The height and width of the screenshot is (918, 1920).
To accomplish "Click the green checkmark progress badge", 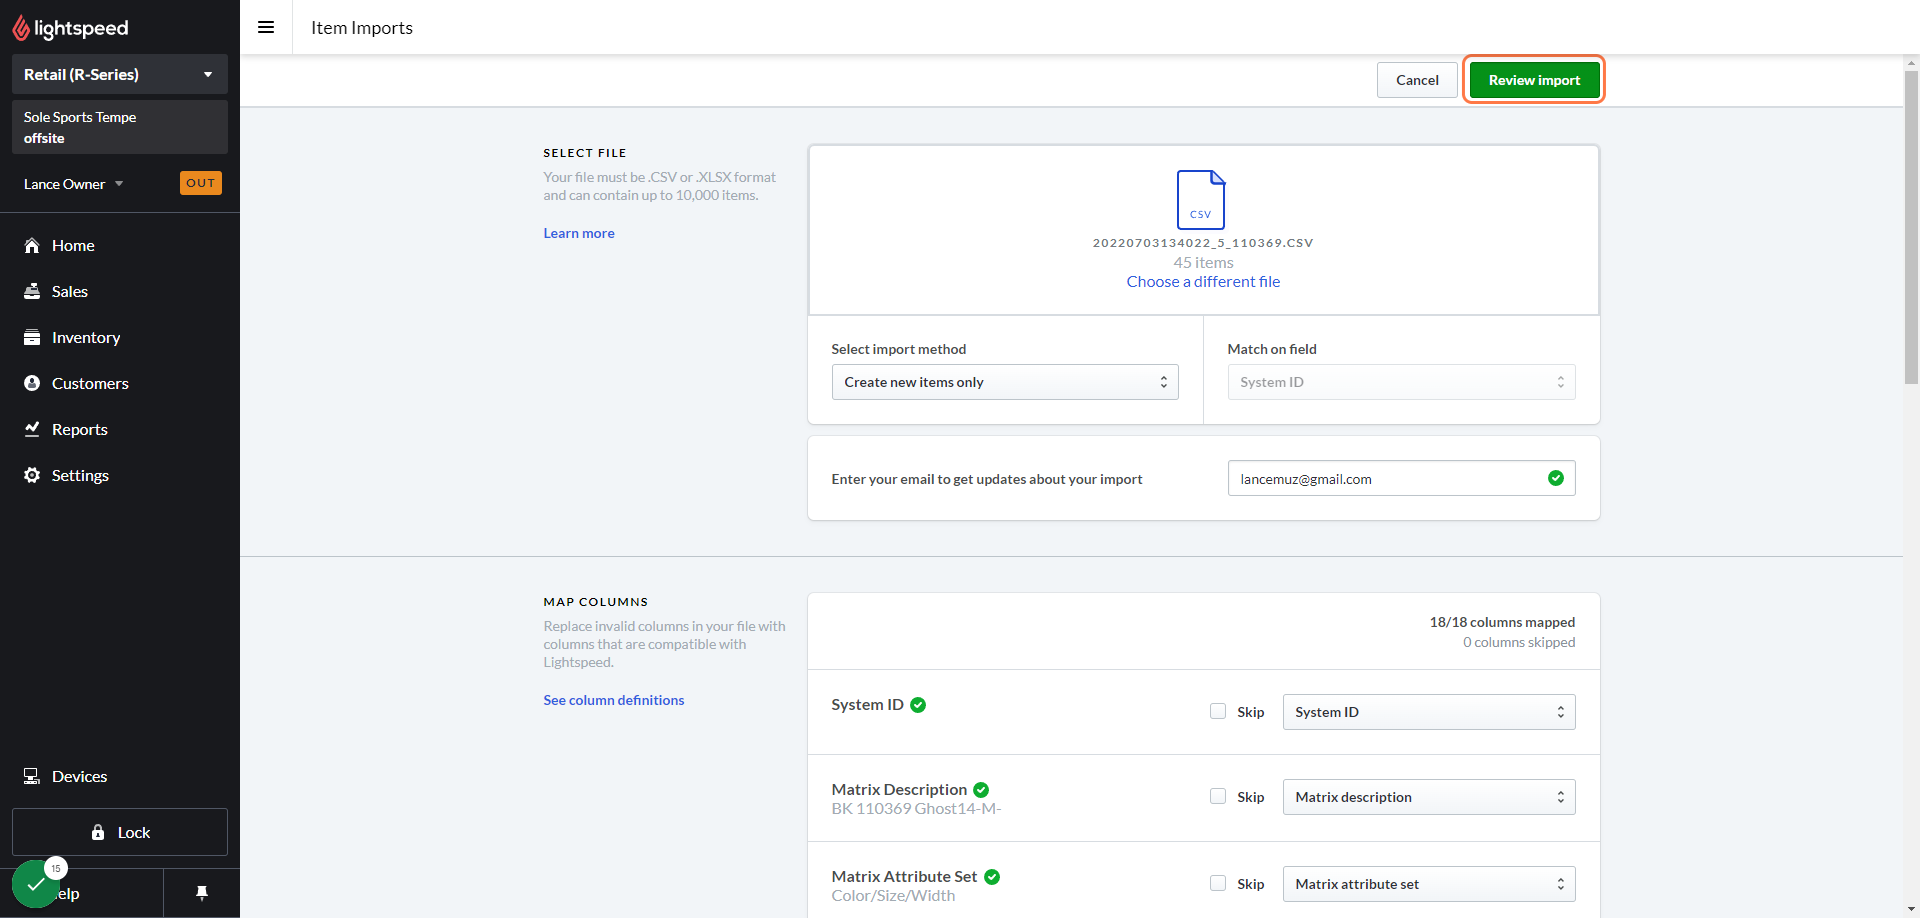I will coord(36,884).
